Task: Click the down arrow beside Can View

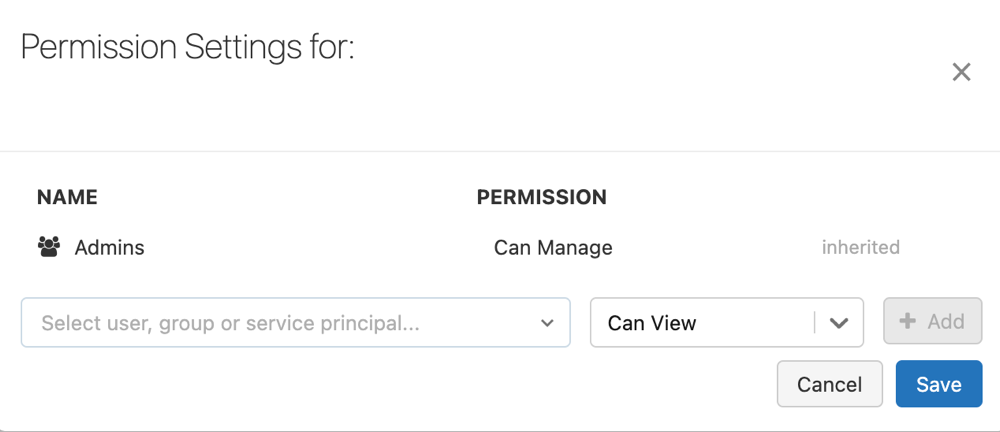Action: [839, 323]
